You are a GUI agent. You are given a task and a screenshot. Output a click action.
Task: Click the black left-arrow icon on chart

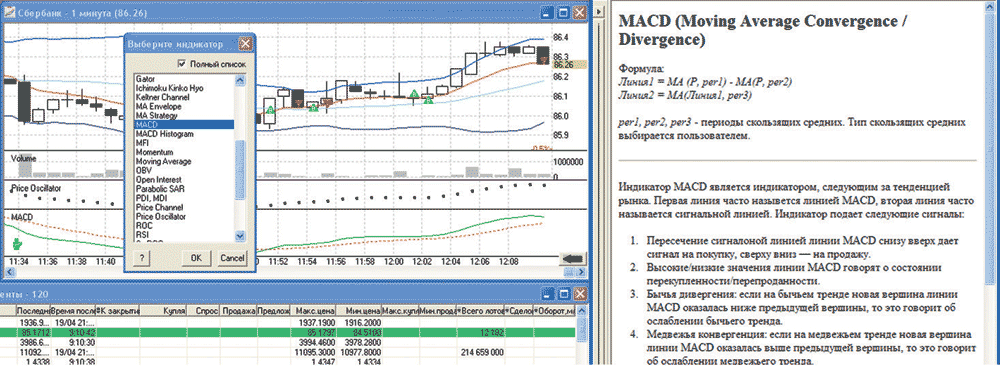[573, 258]
